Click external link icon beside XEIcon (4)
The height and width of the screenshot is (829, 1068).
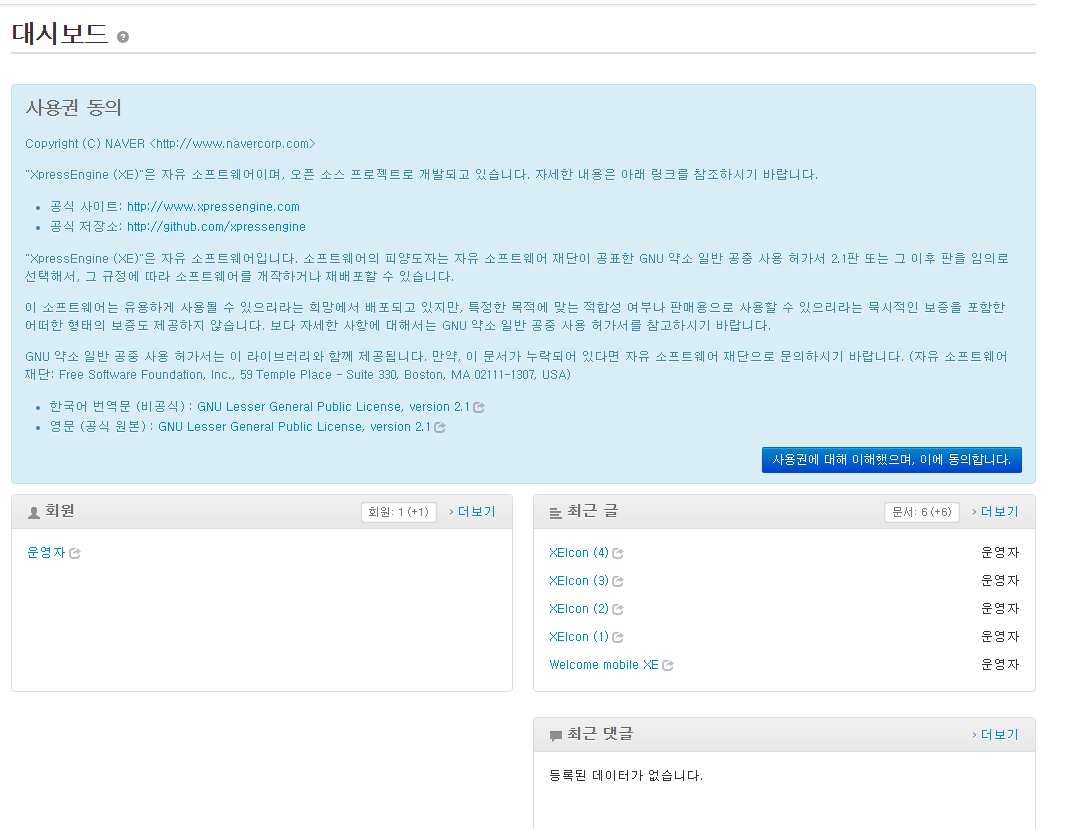point(618,553)
